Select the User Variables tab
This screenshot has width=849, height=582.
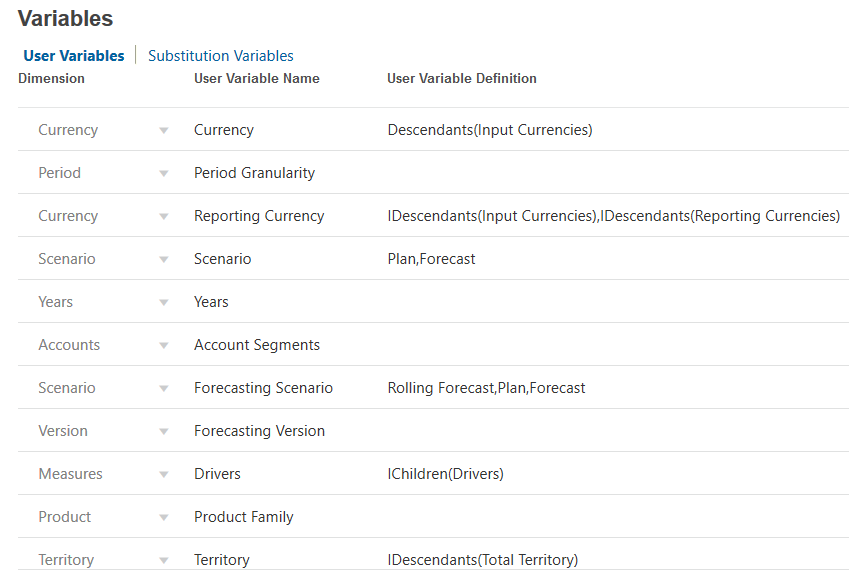73,55
